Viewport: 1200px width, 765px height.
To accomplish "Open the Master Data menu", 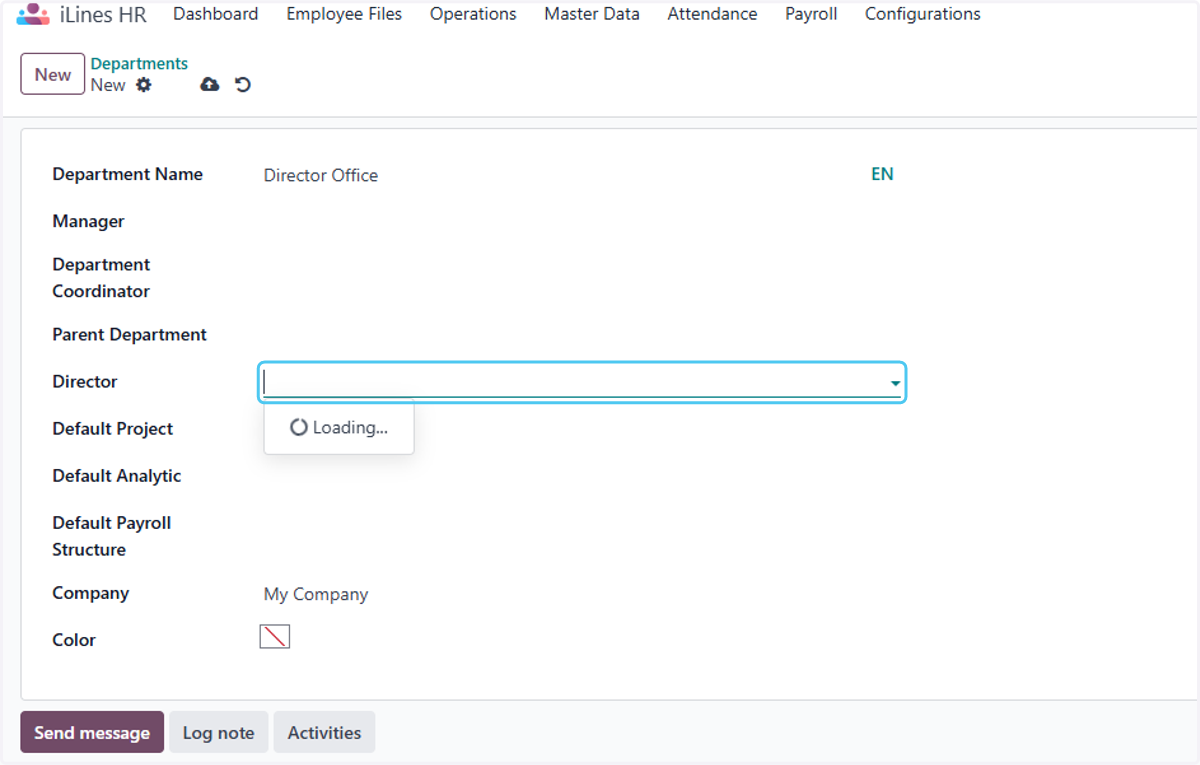I will tap(592, 14).
